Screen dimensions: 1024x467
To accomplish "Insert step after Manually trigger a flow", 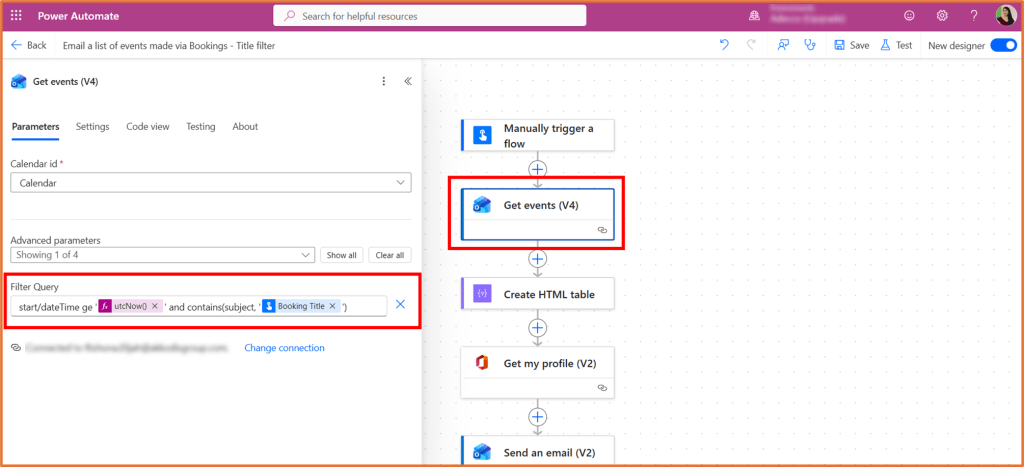I will 537,169.
